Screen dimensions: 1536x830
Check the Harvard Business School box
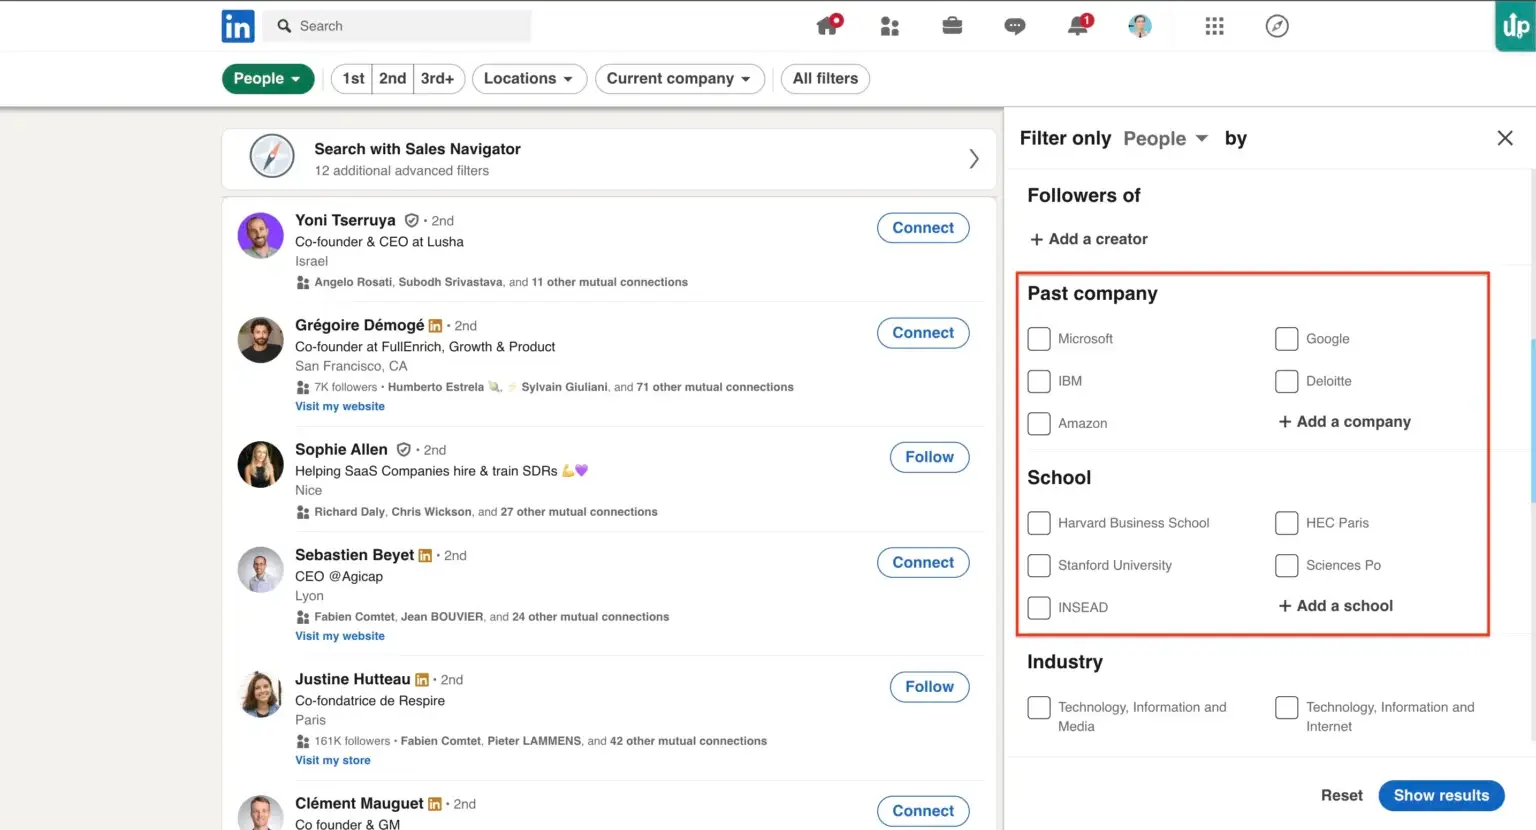(1039, 523)
